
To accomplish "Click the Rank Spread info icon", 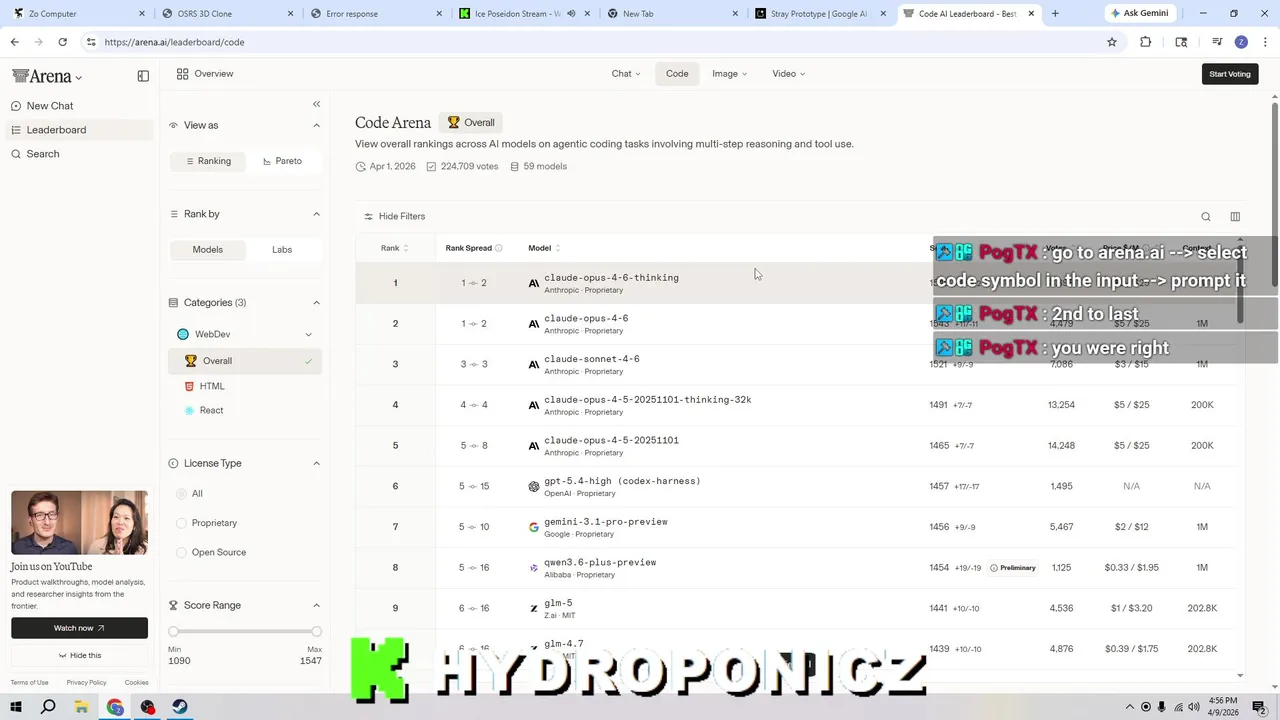I will click(x=499, y=248).
